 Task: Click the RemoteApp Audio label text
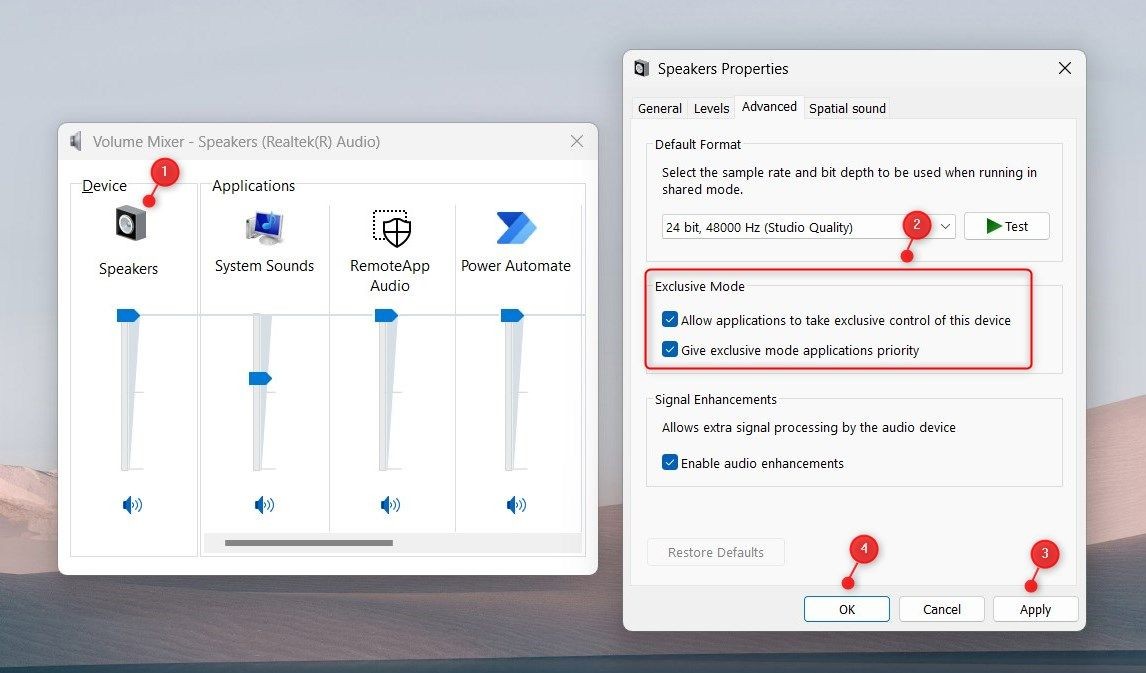pyautogui.click(x=390, y=275)
